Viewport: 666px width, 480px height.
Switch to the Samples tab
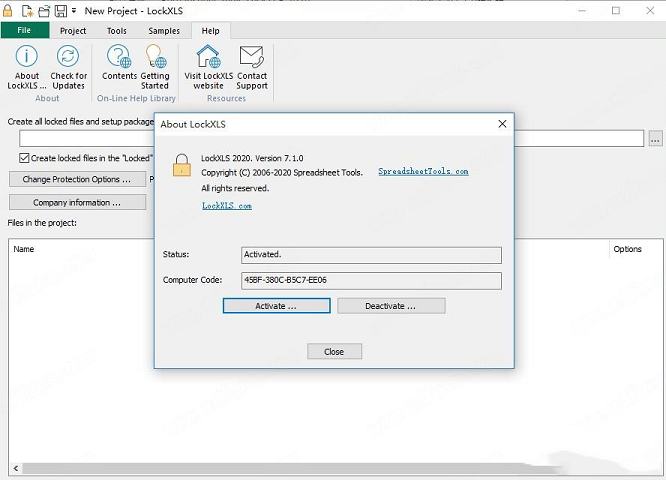pyautogui.click(x=164, y=31)
